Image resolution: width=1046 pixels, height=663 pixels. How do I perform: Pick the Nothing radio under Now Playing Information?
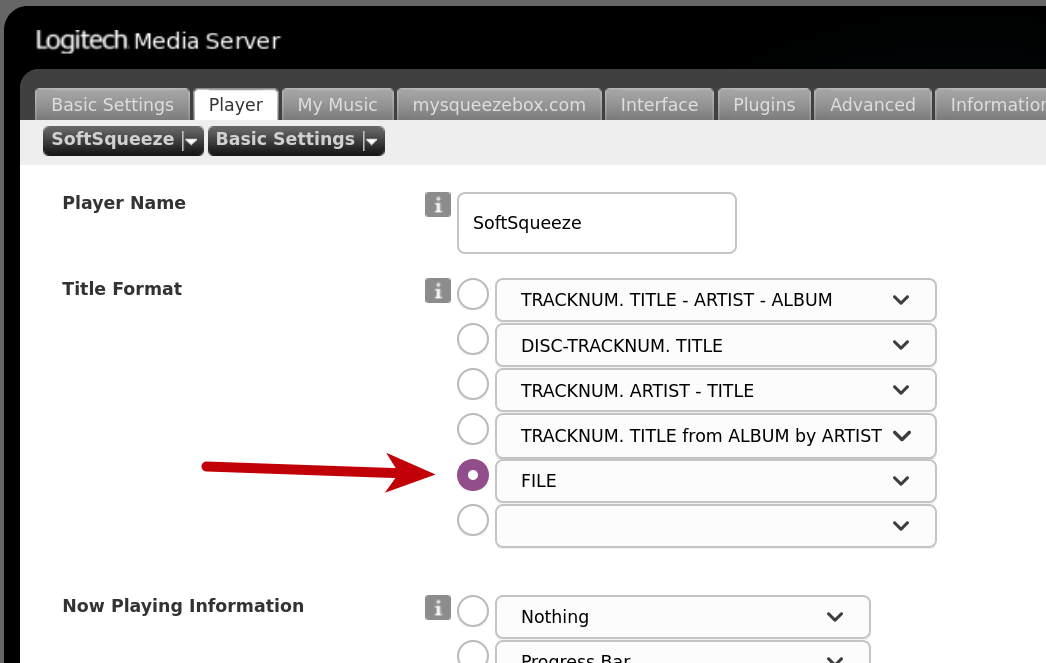tap(473, 611)
